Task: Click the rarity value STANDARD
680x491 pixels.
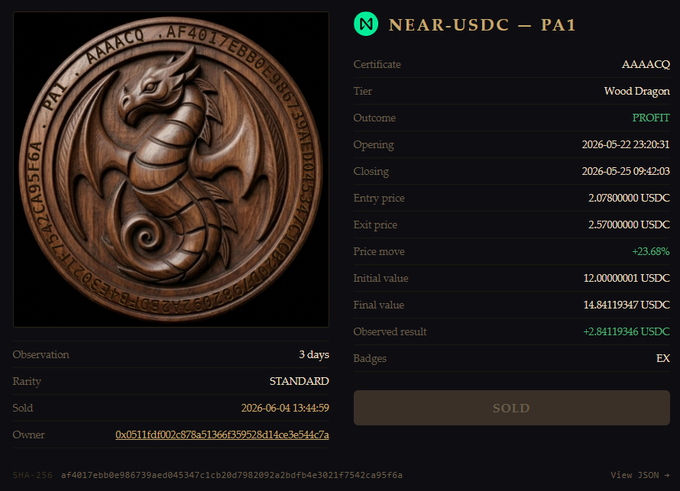Action: coord(299,381)
